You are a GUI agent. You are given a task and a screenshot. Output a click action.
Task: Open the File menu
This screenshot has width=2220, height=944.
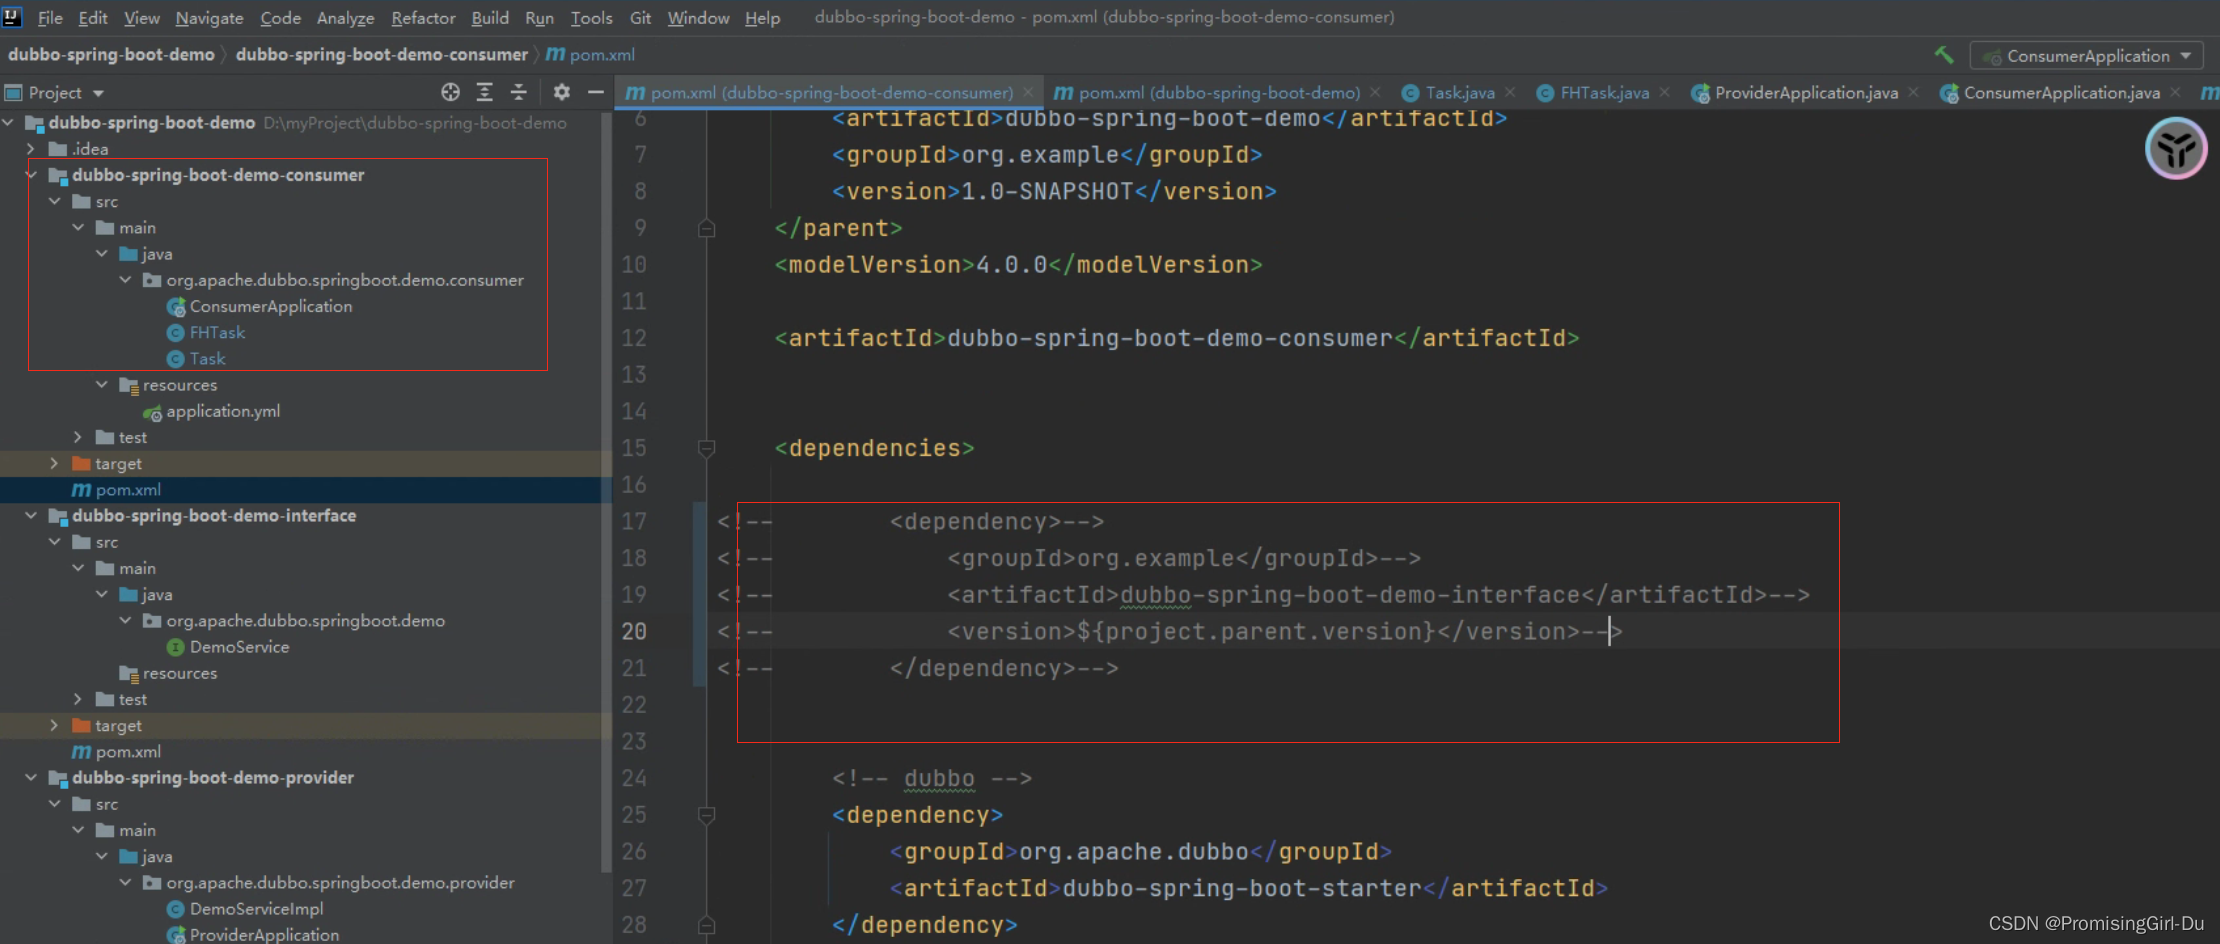(50, 18)
